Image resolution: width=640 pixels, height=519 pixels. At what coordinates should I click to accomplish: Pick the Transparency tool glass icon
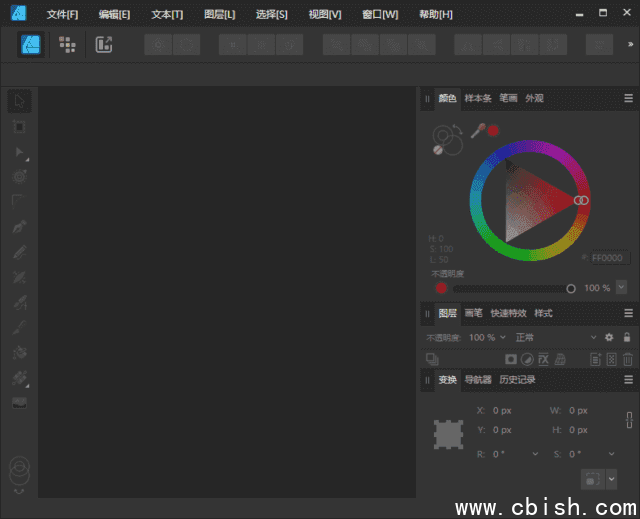pos(19,378)
